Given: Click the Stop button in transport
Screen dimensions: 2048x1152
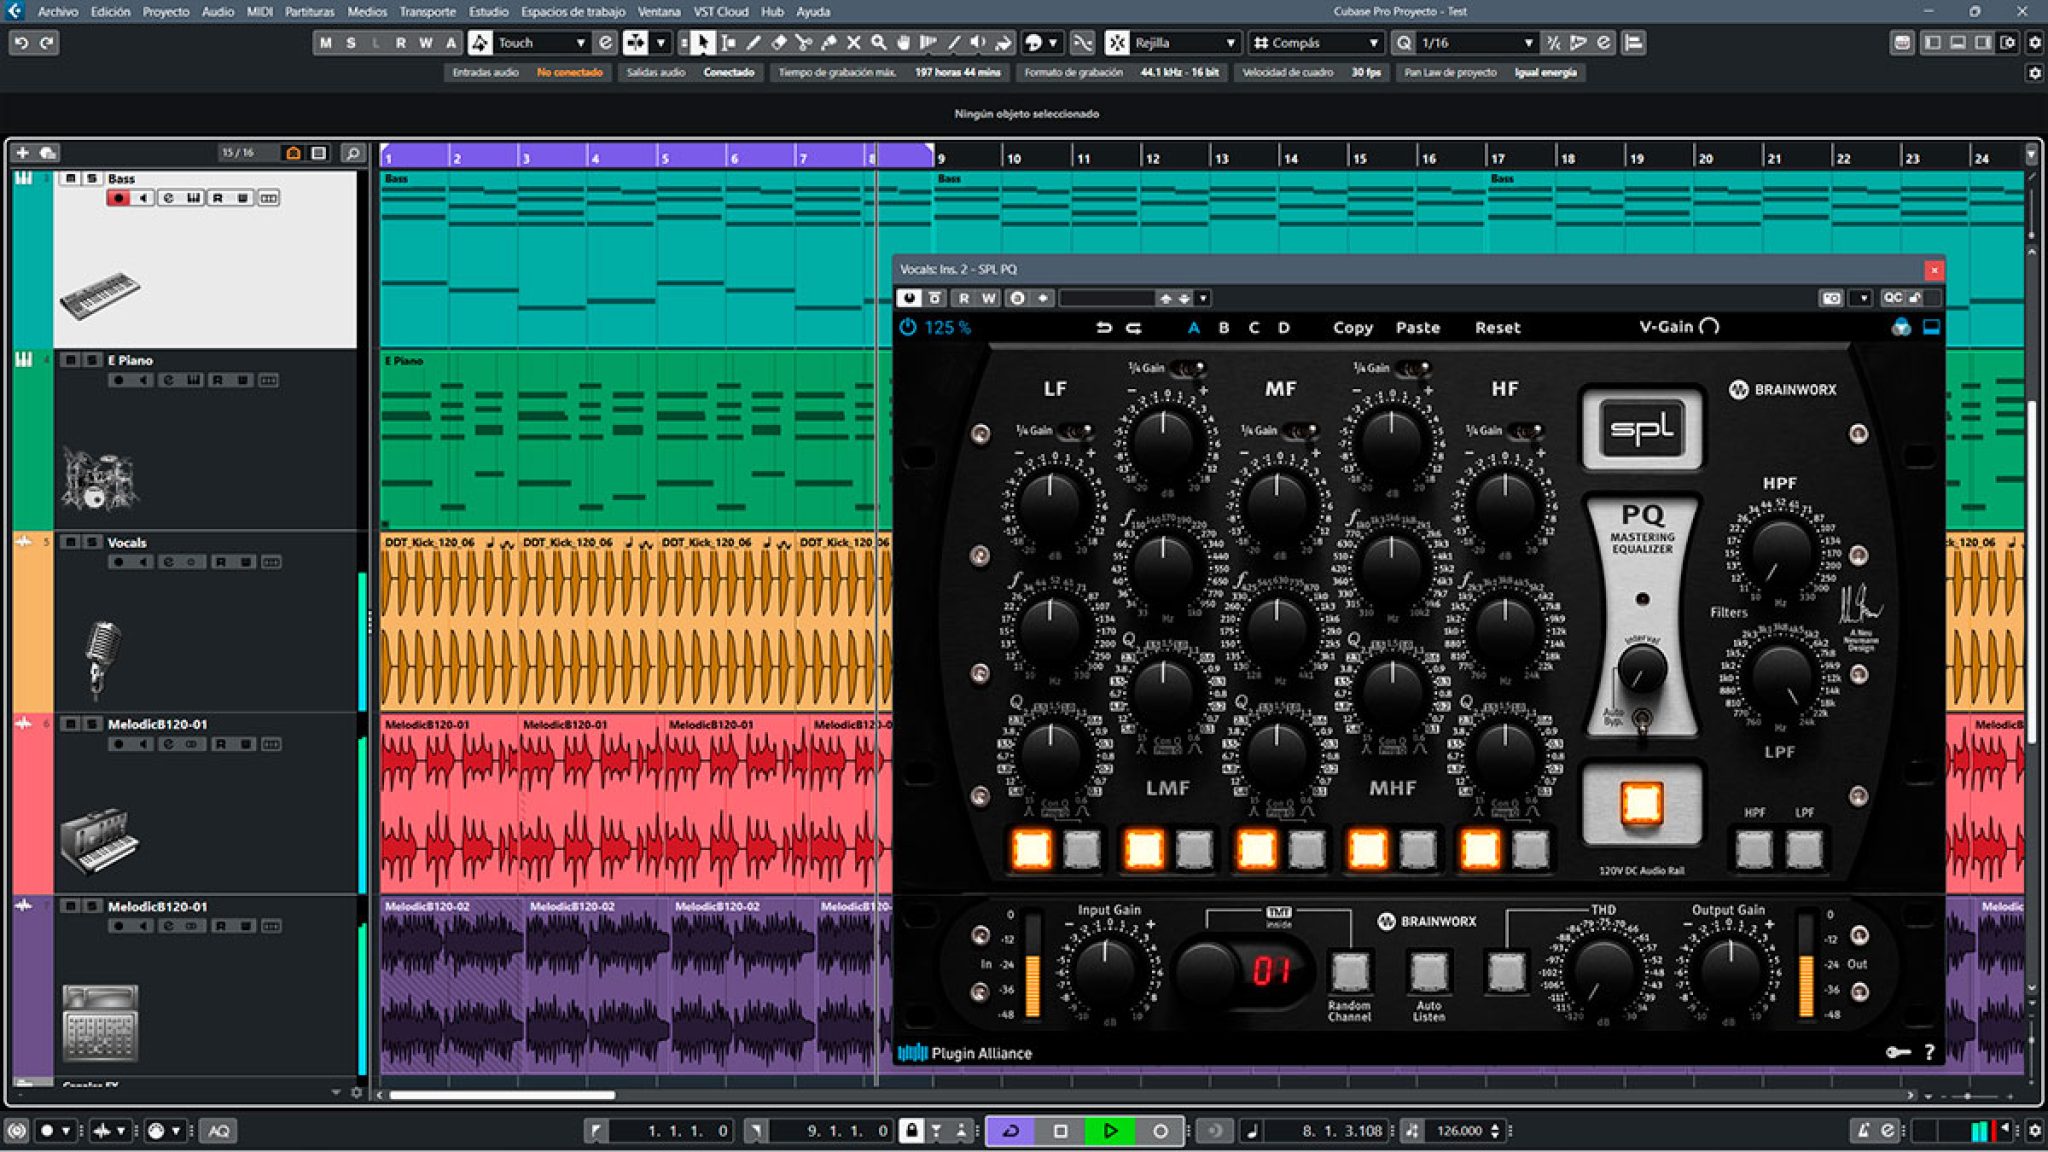Looking at the screenshot, I should (x=1060, y=1131).
